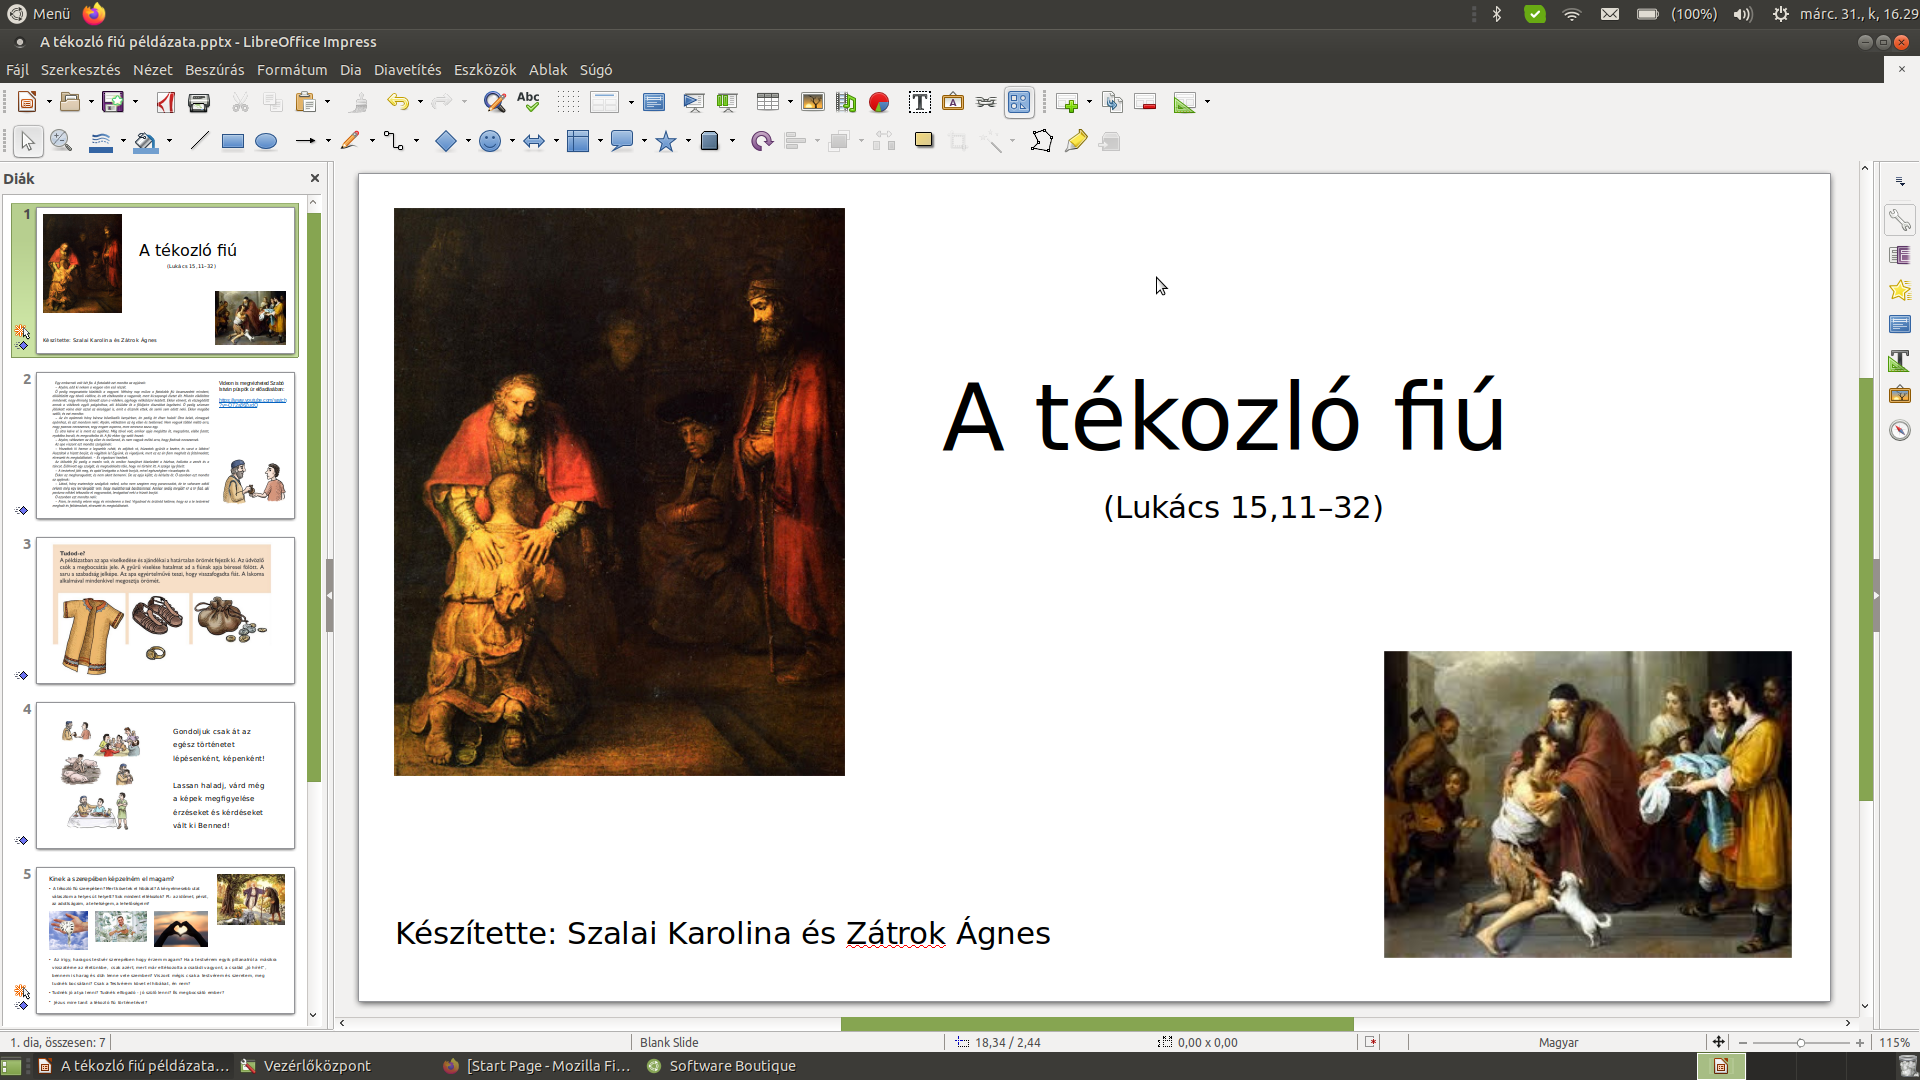The width and height of the screenshot is (1920, 1080).
Task: Select the Rectangle tool
Action: (233, 141)
